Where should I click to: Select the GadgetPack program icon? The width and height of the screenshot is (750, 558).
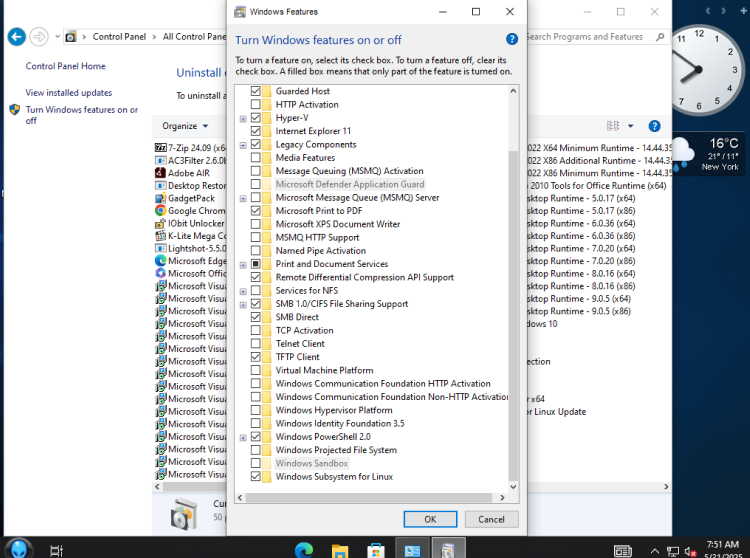(161, 198)
